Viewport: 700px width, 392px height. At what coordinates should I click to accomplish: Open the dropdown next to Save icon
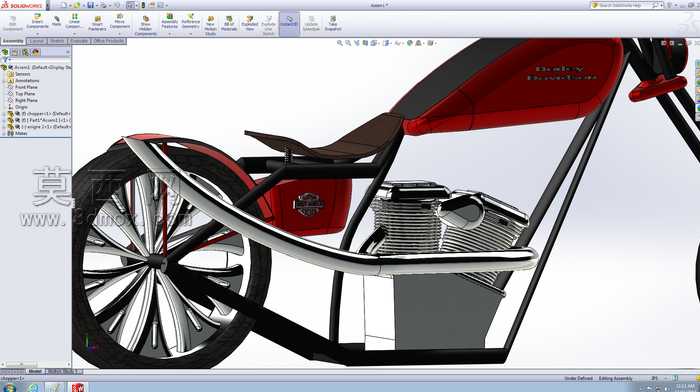coord(96,5)
